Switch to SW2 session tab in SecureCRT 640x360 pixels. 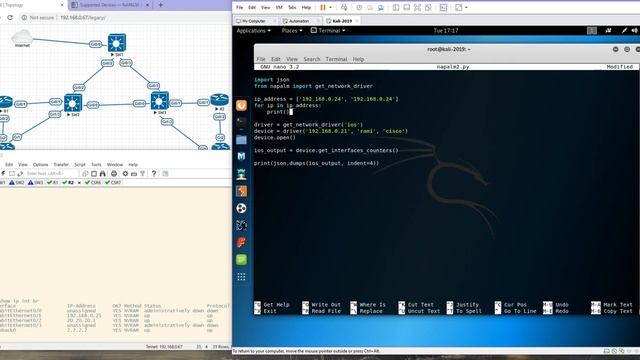tap(17, 182)
